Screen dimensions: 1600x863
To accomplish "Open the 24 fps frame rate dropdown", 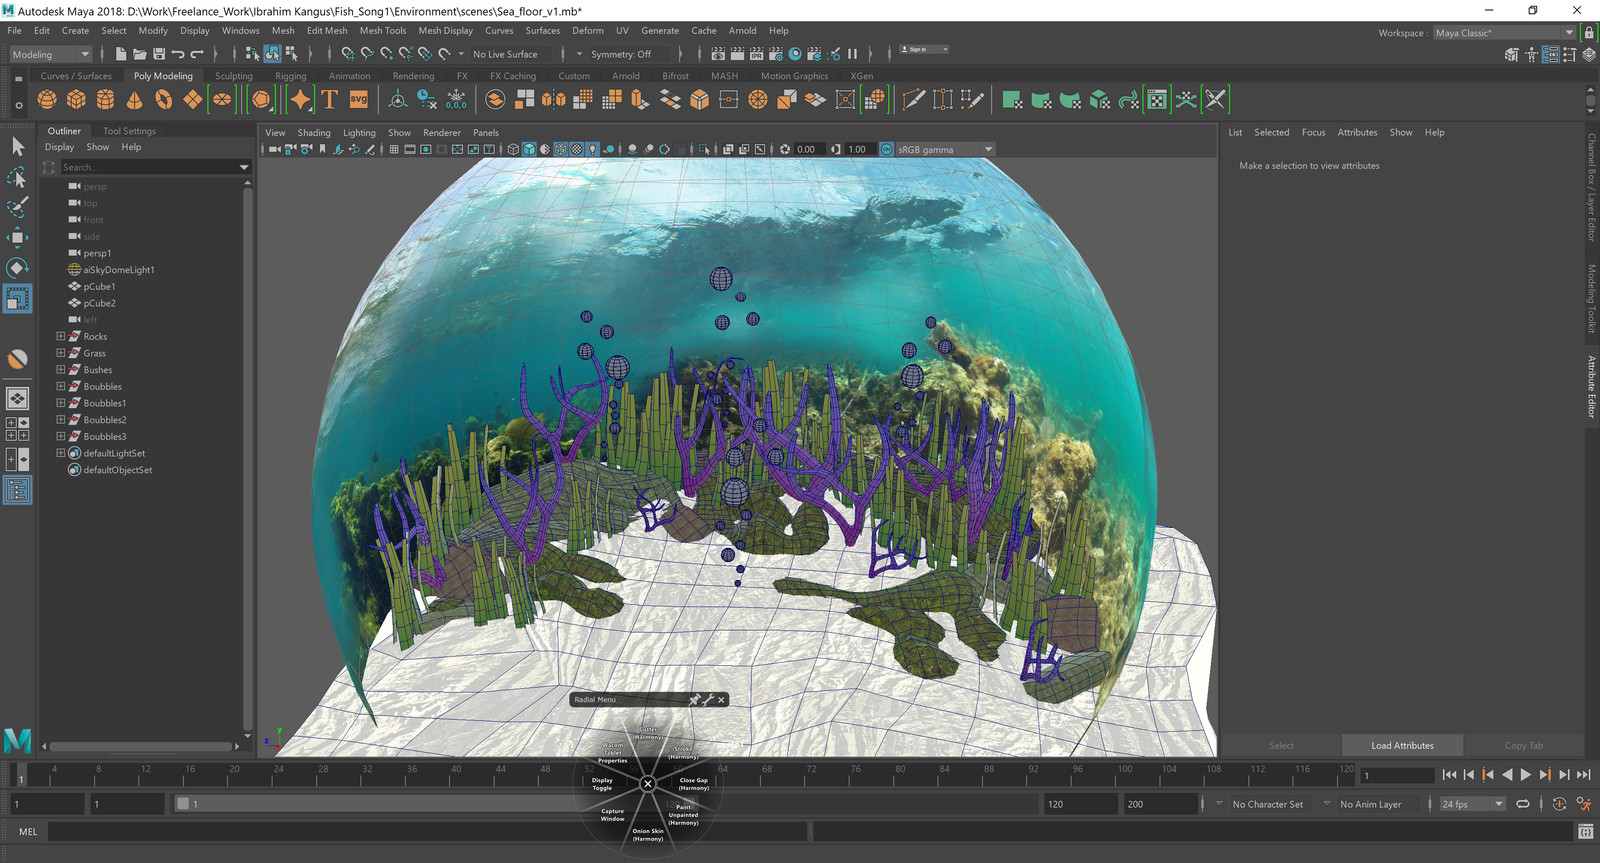I will (1472, 804).
